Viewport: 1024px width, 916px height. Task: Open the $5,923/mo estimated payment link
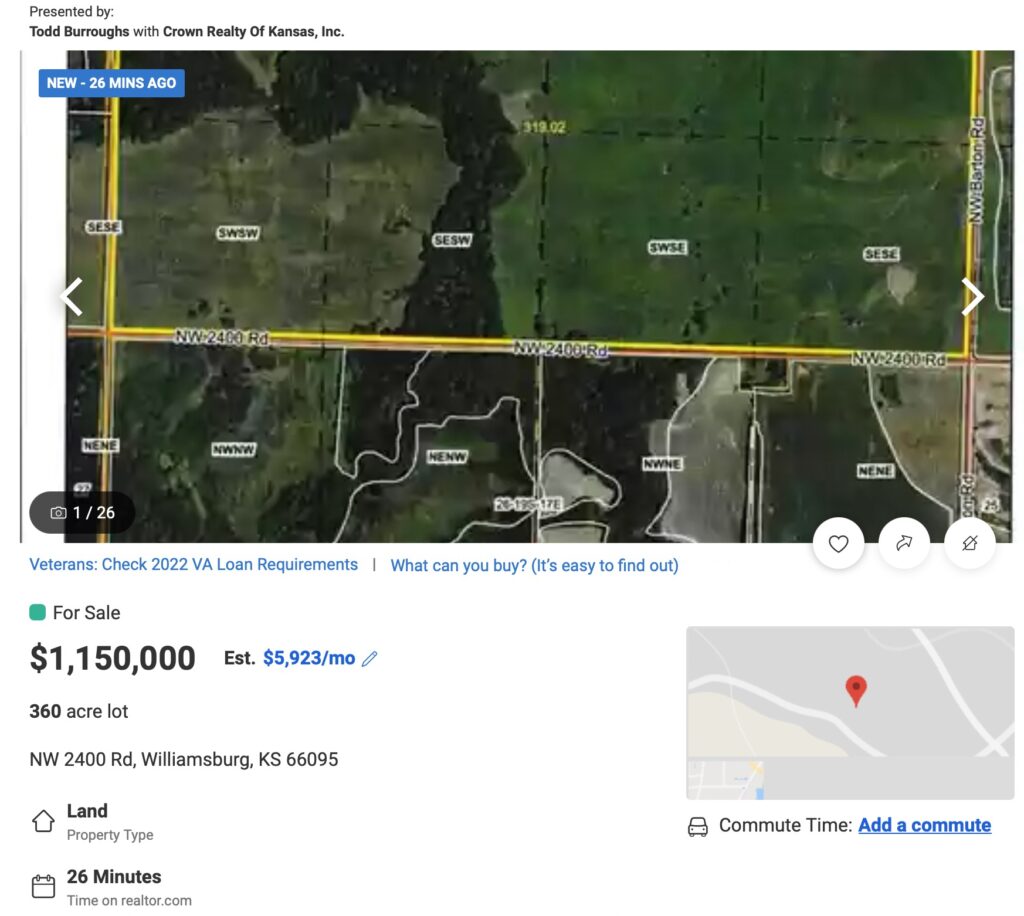[x=308, y=658]
